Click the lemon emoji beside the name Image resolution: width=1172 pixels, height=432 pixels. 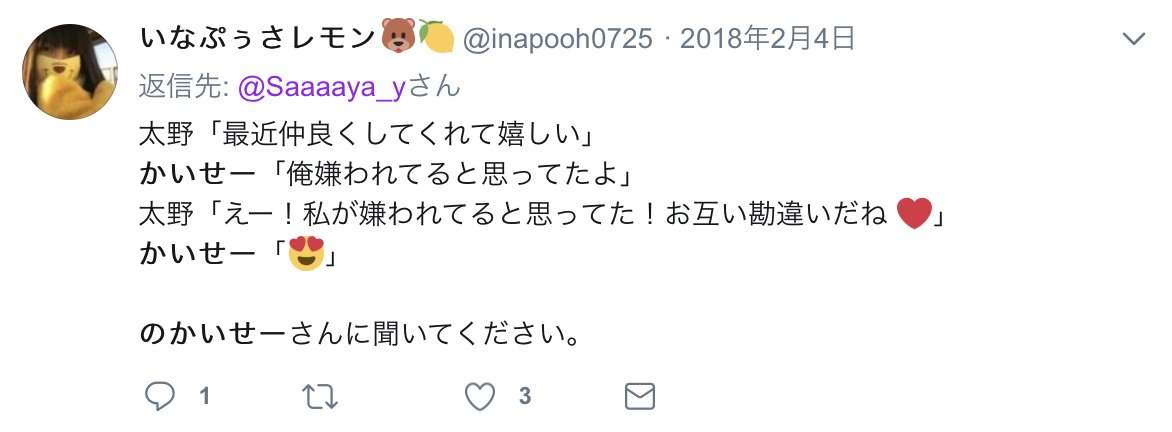[437, 36]
